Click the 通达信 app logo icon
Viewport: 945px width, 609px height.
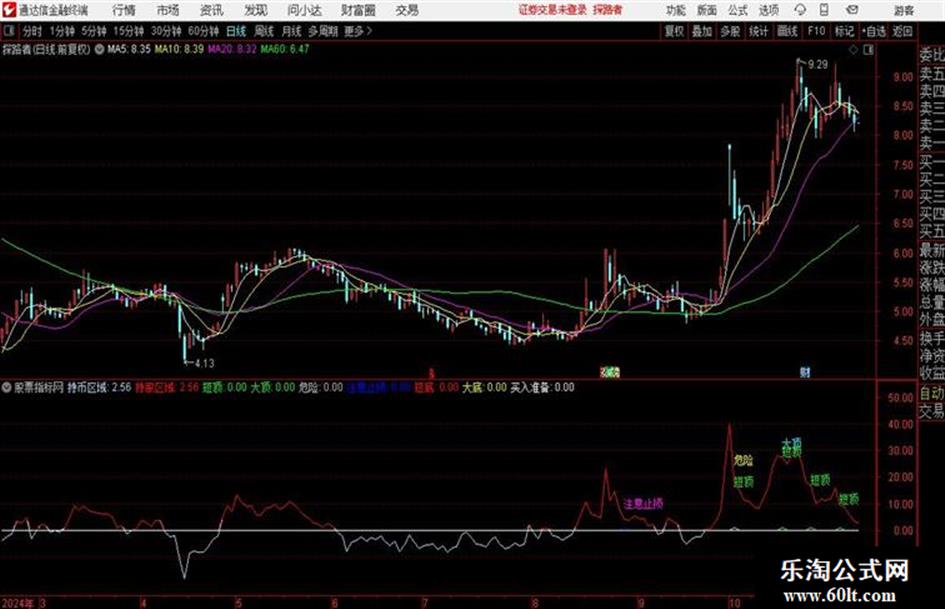(8, 10)
